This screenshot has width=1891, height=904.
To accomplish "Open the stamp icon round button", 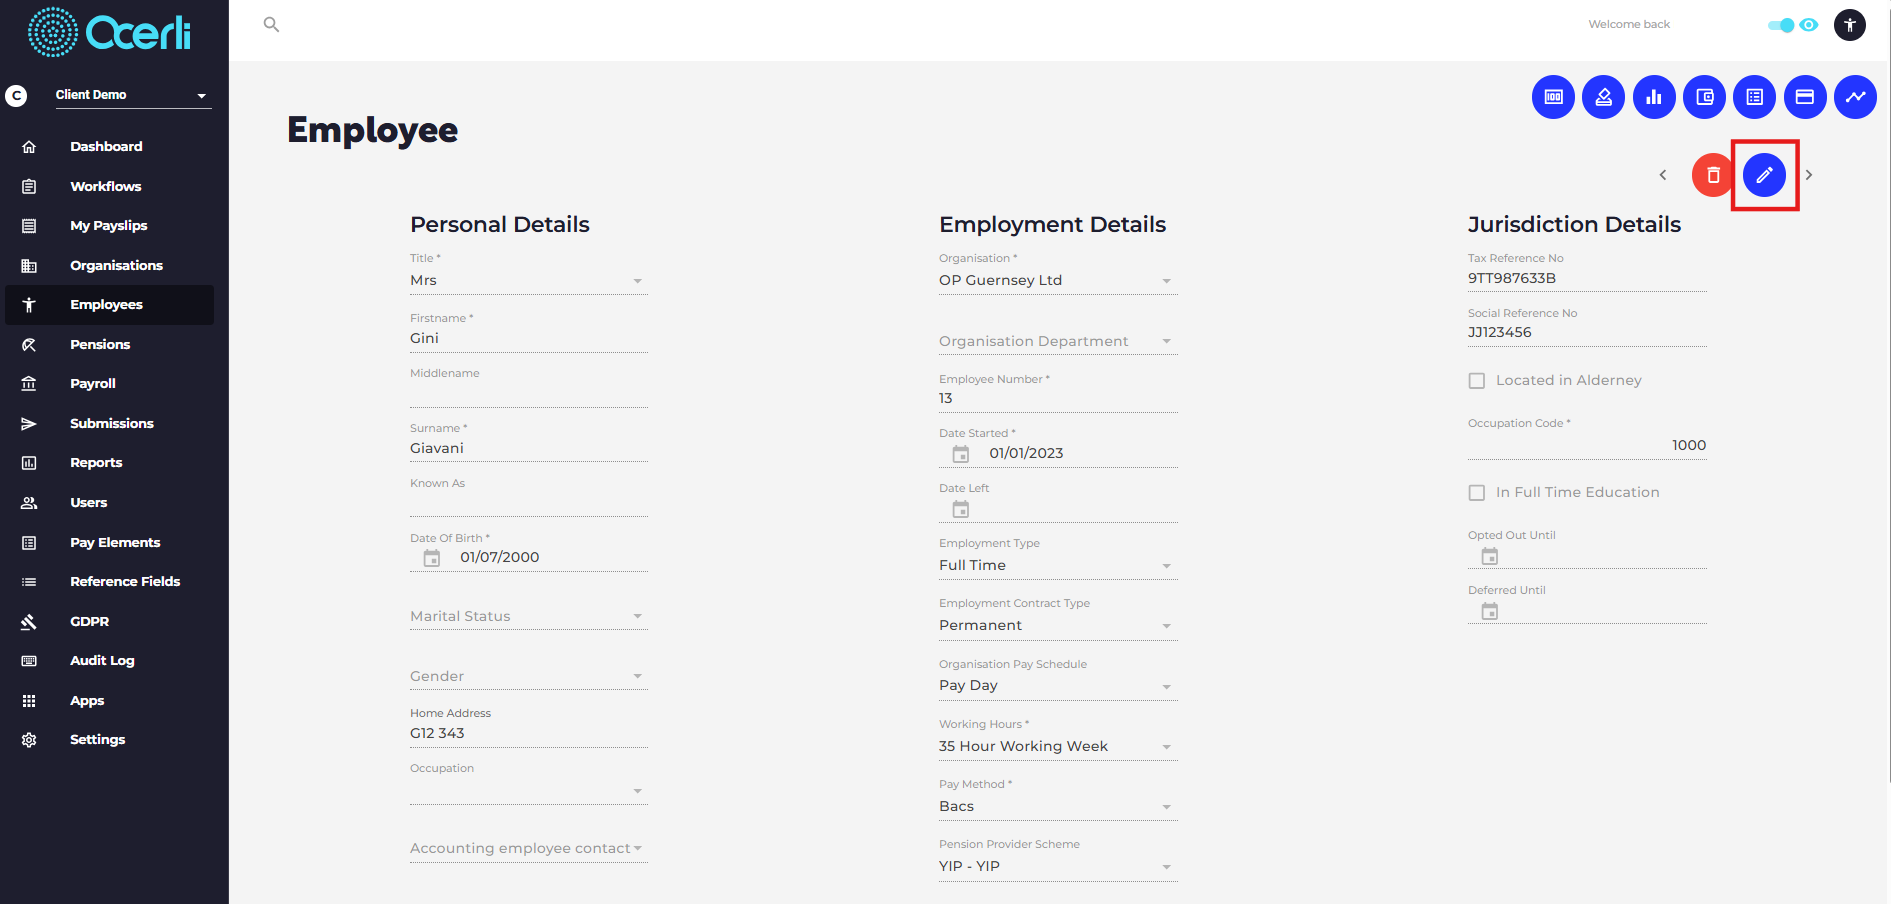I will point(1603,97).
